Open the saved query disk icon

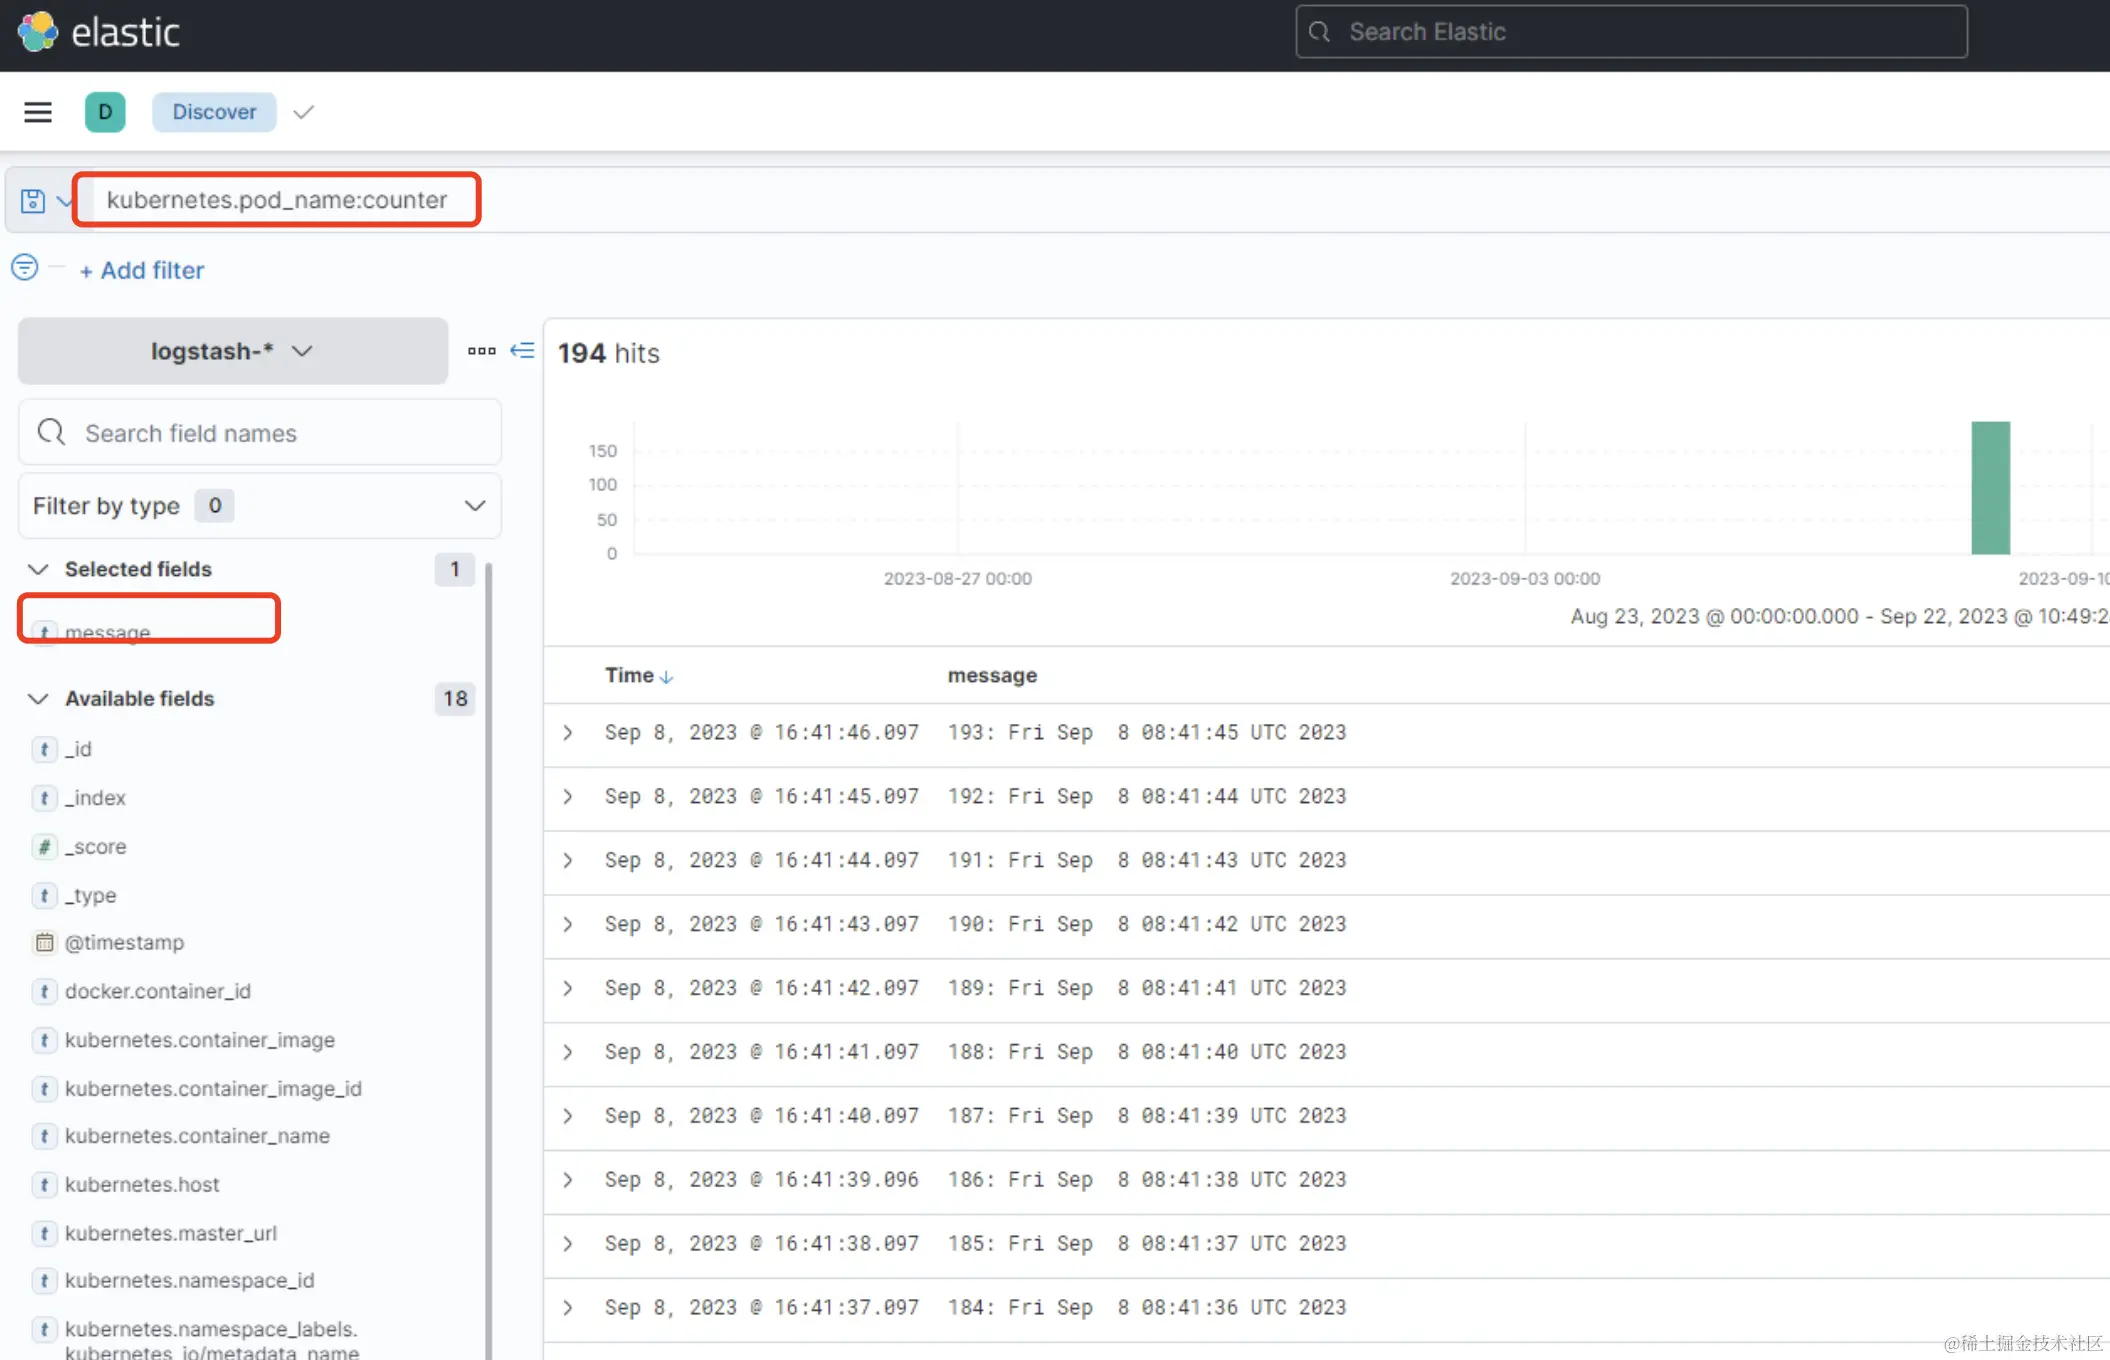tap(33, 201)
